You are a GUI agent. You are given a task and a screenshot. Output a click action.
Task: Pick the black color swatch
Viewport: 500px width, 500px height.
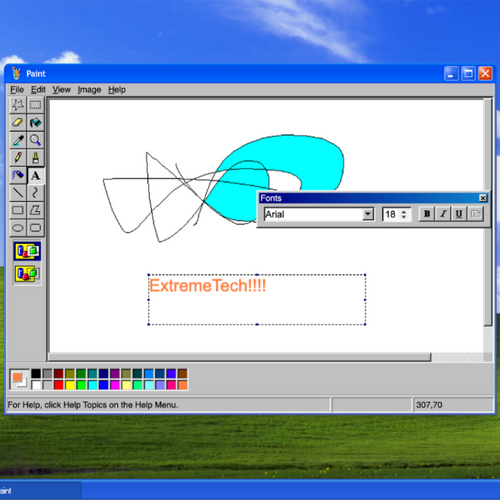coord(36,374)
